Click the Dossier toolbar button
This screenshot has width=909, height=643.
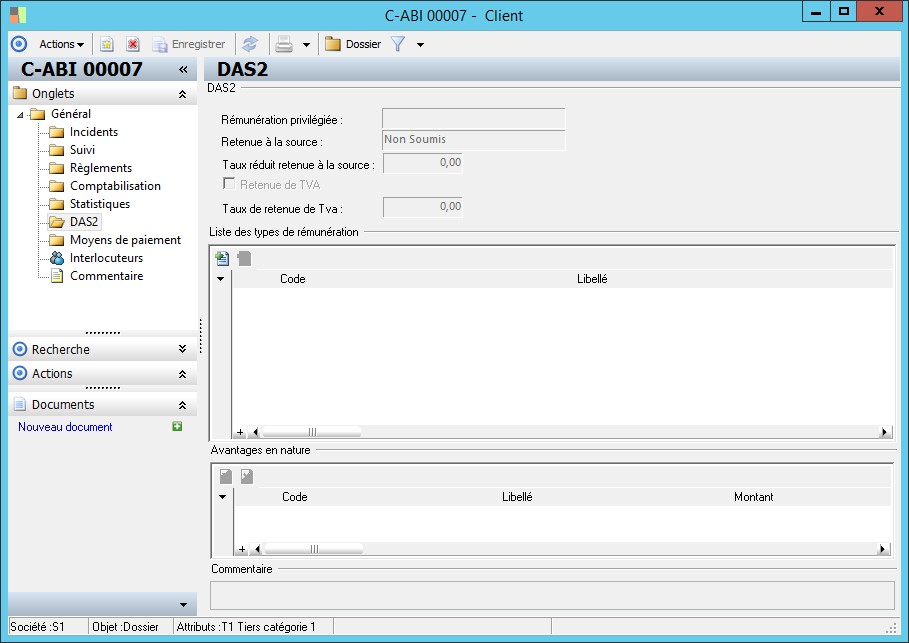click(x=353, y=44)
